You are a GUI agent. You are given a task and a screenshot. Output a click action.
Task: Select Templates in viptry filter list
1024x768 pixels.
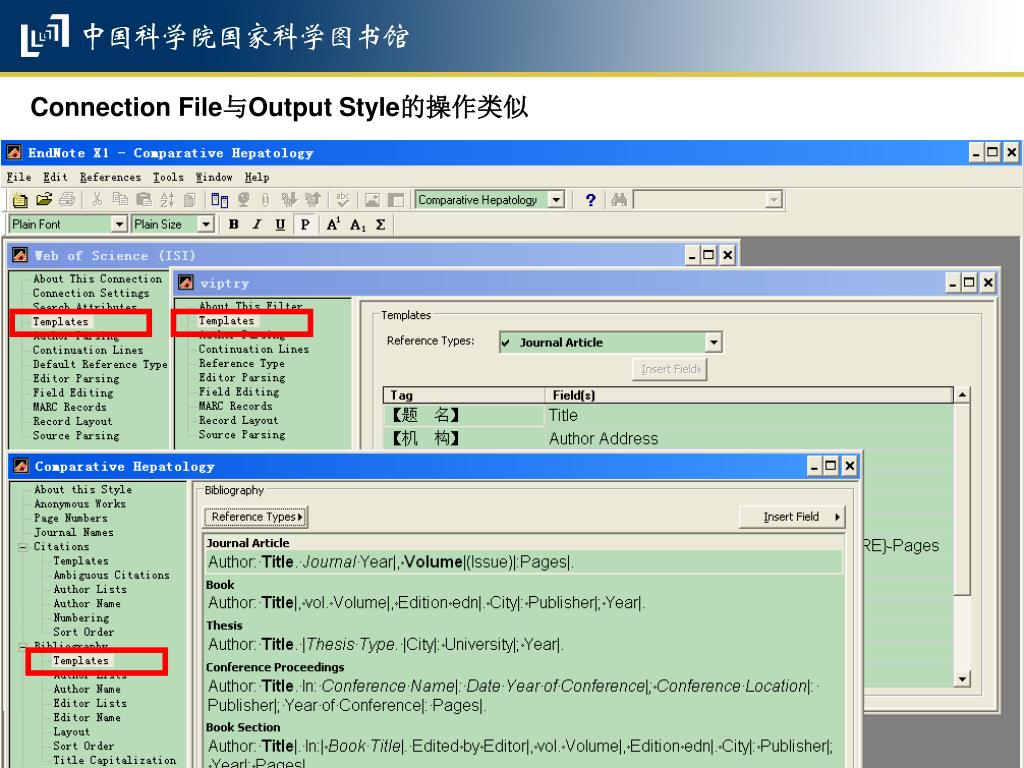pyautogui.click(x=227, y=321)
